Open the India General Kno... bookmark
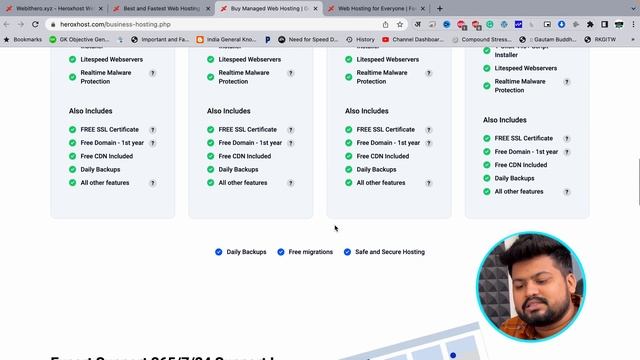Image resolution: width=640 pixels, height=360 pixels. coord(226,40)
